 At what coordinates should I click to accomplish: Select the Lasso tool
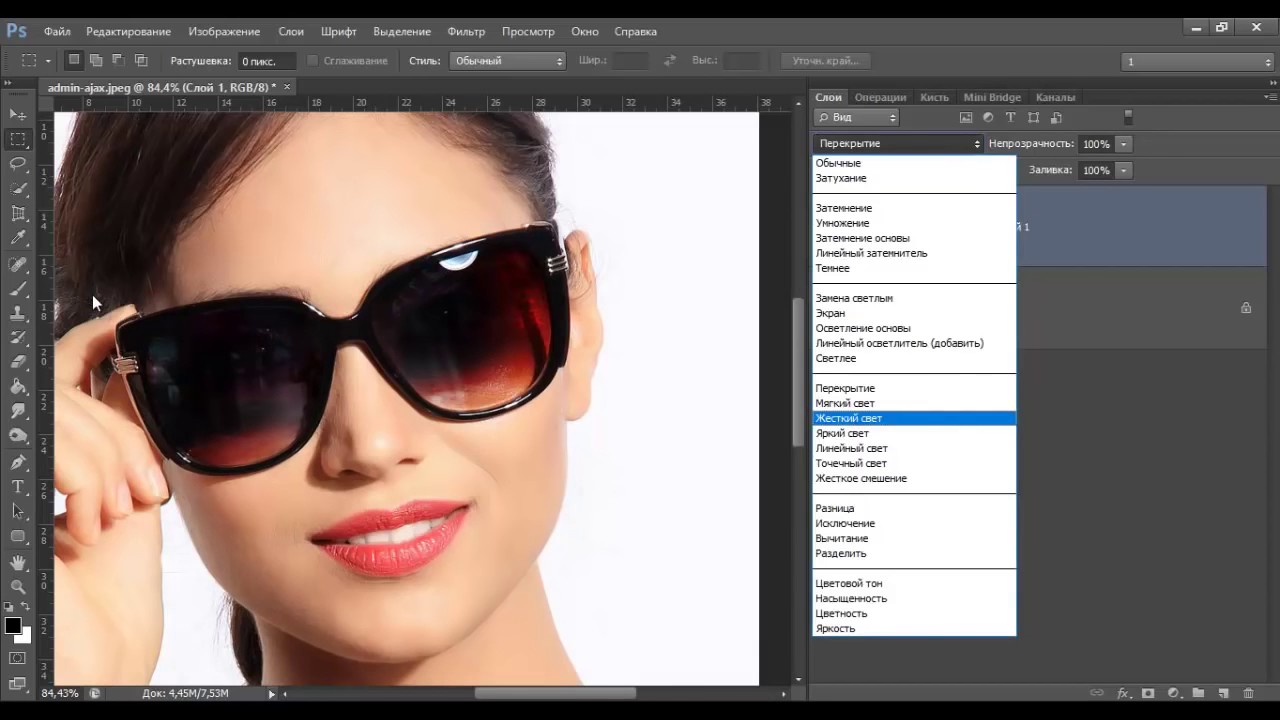point(18,163)
